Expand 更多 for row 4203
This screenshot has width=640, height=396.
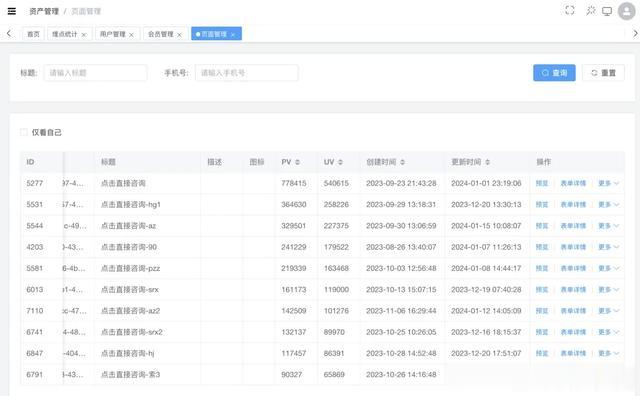click(609, 247)
